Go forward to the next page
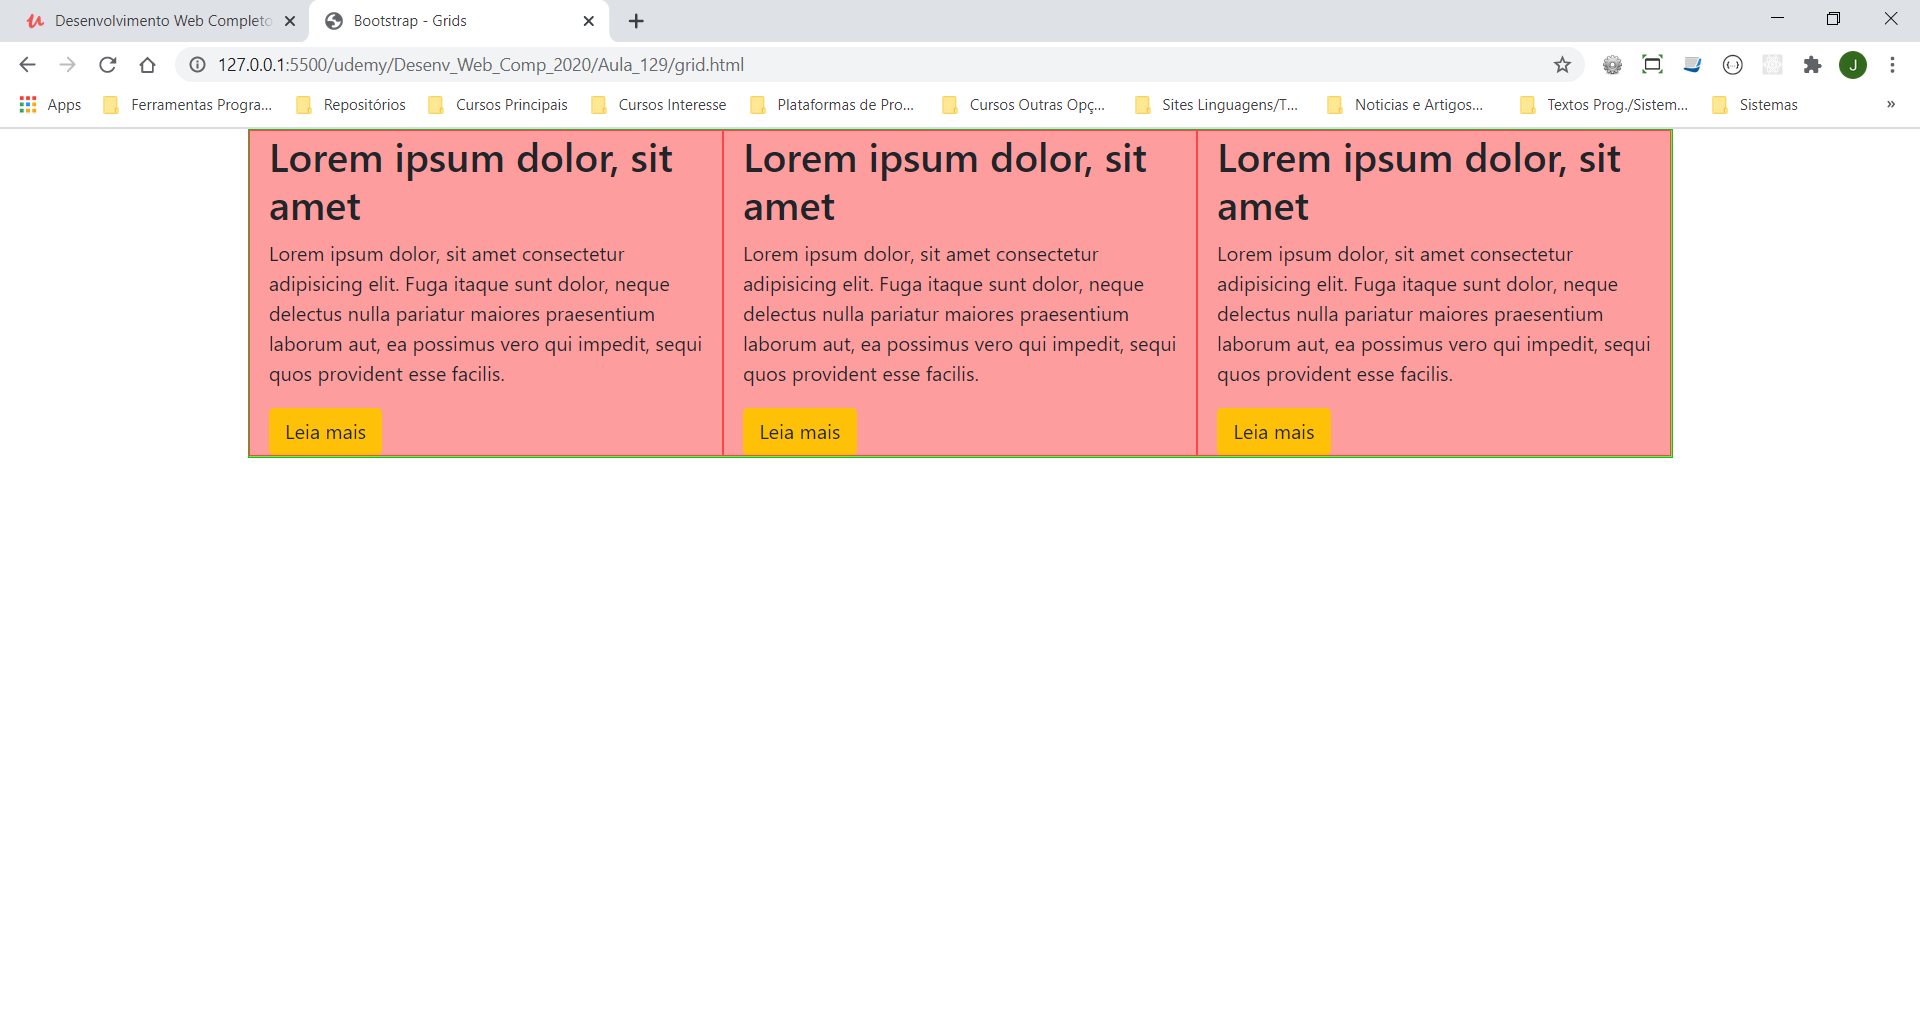Viewport: 1920px width, 1030px height. 67,65
